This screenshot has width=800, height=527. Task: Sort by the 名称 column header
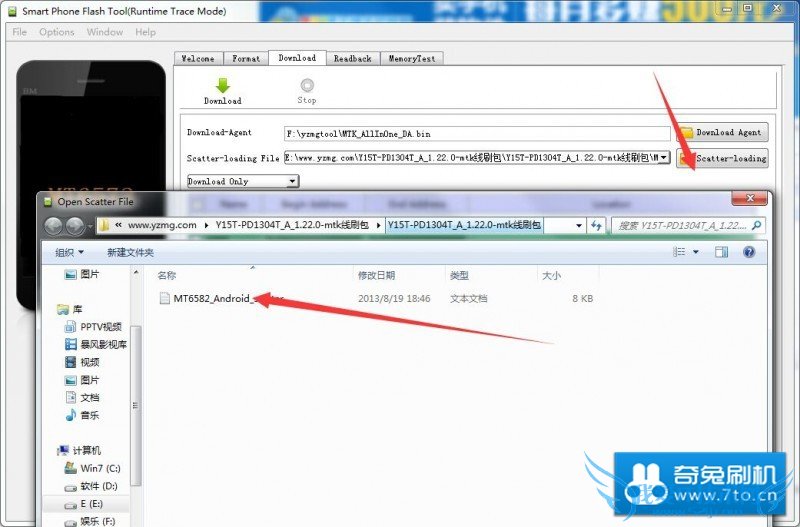[167, 275]
